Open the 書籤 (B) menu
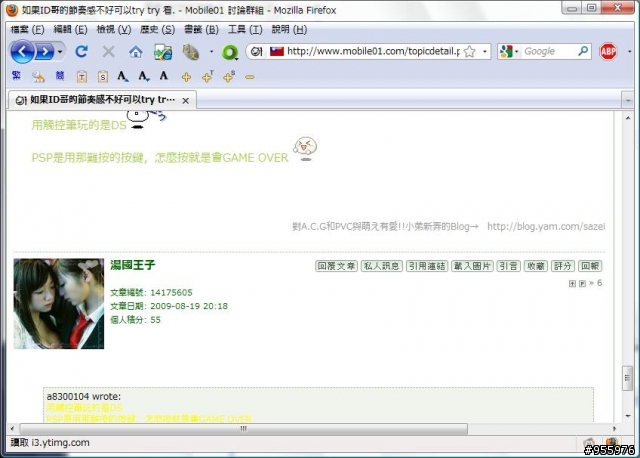This screenshot has height=458, width=640. [201, 29]
